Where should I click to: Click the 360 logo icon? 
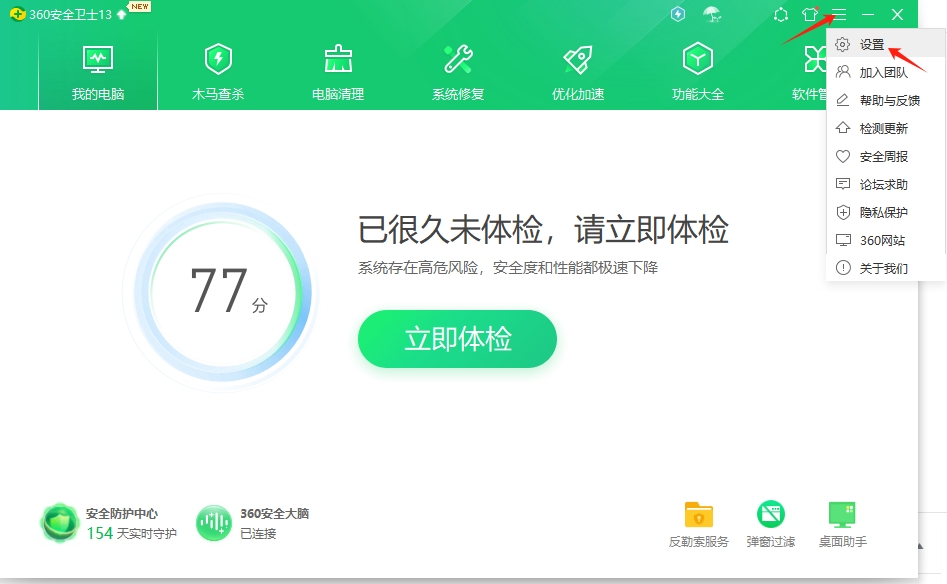[18, 14]
